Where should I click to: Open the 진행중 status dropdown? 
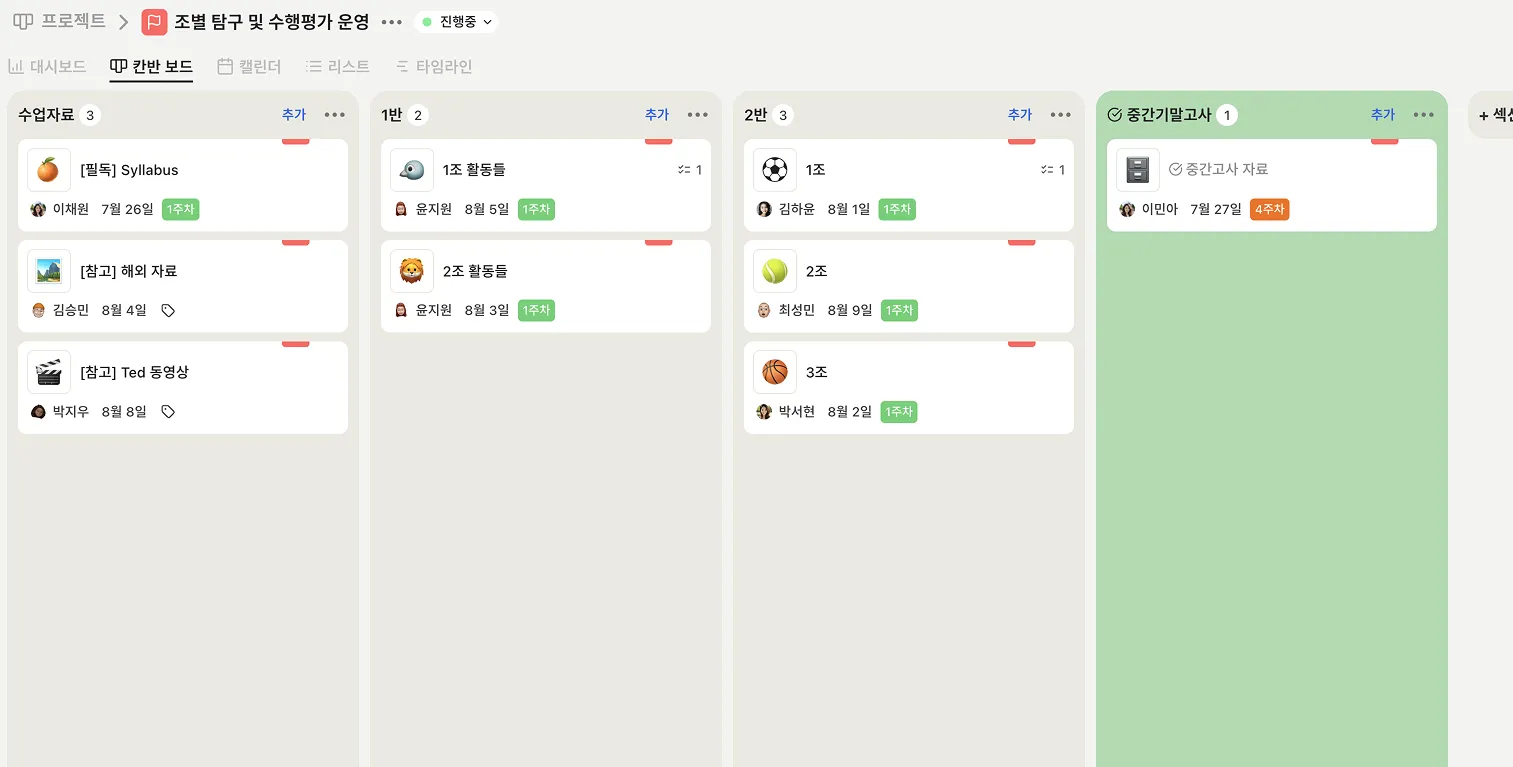(x=456, y=22)
